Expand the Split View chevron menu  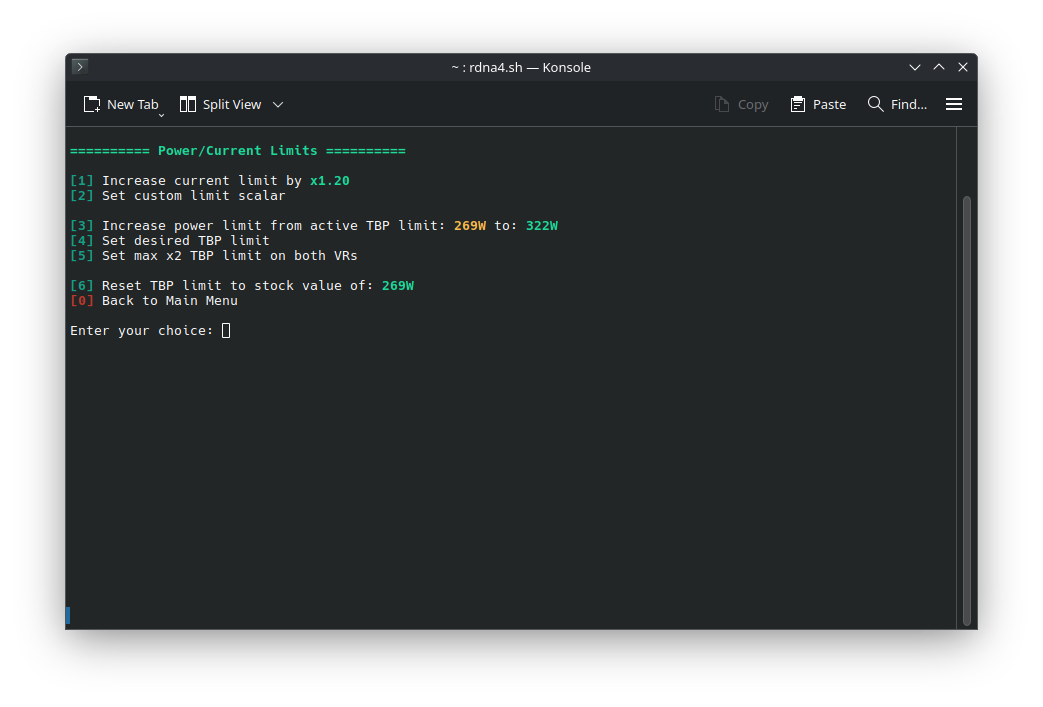point(278,104)
